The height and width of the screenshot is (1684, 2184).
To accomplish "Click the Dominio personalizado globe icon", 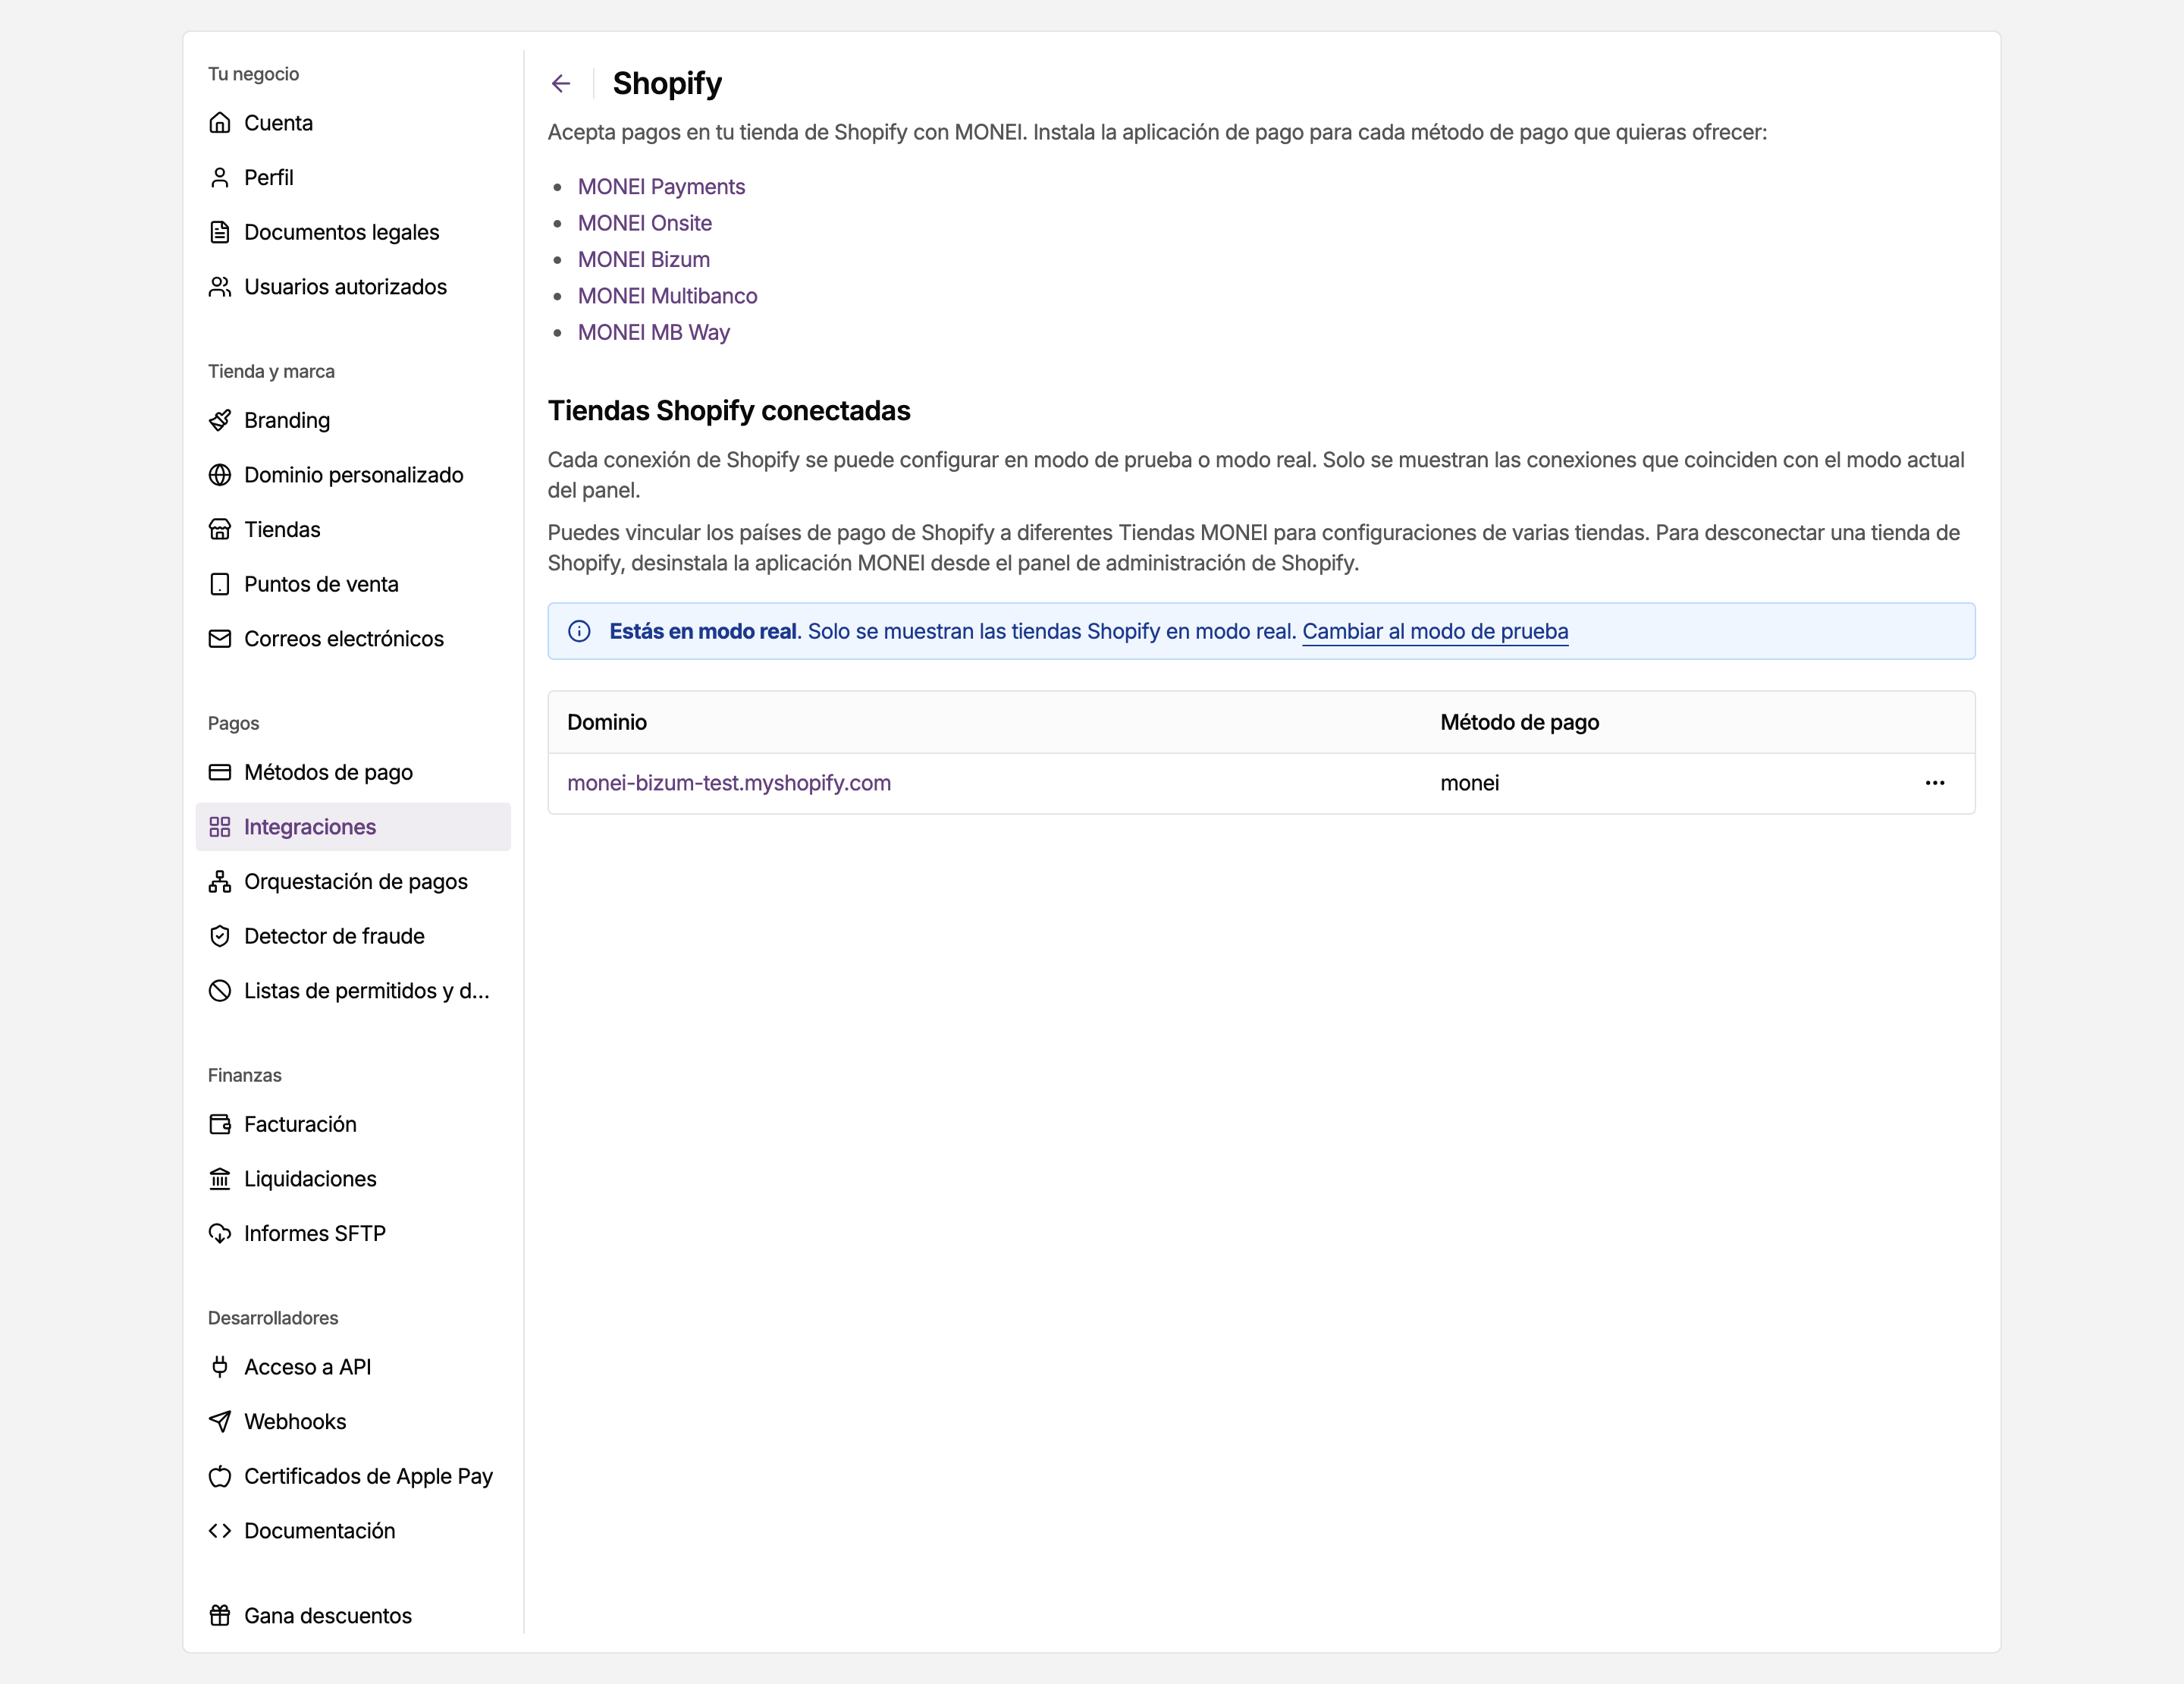I will click(x=220, y=475).
